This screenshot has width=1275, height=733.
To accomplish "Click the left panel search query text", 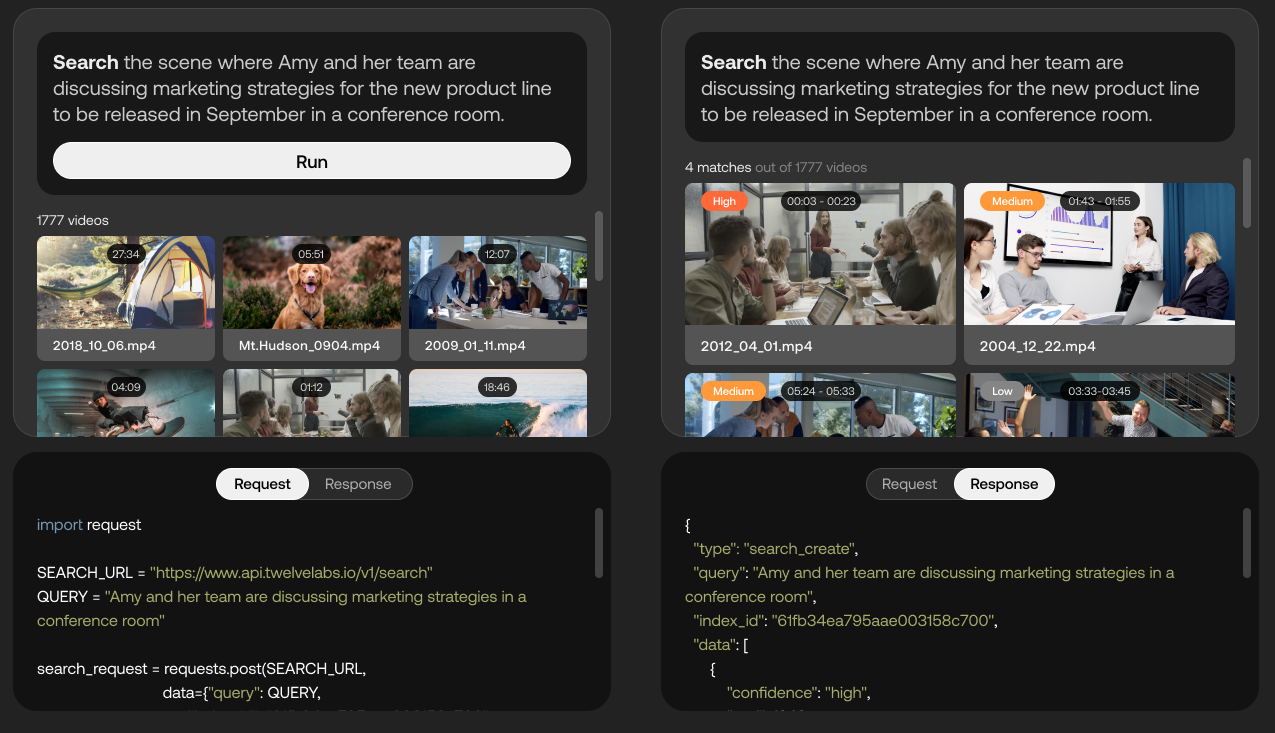I will pyautogui.click(x=303, y=88).
